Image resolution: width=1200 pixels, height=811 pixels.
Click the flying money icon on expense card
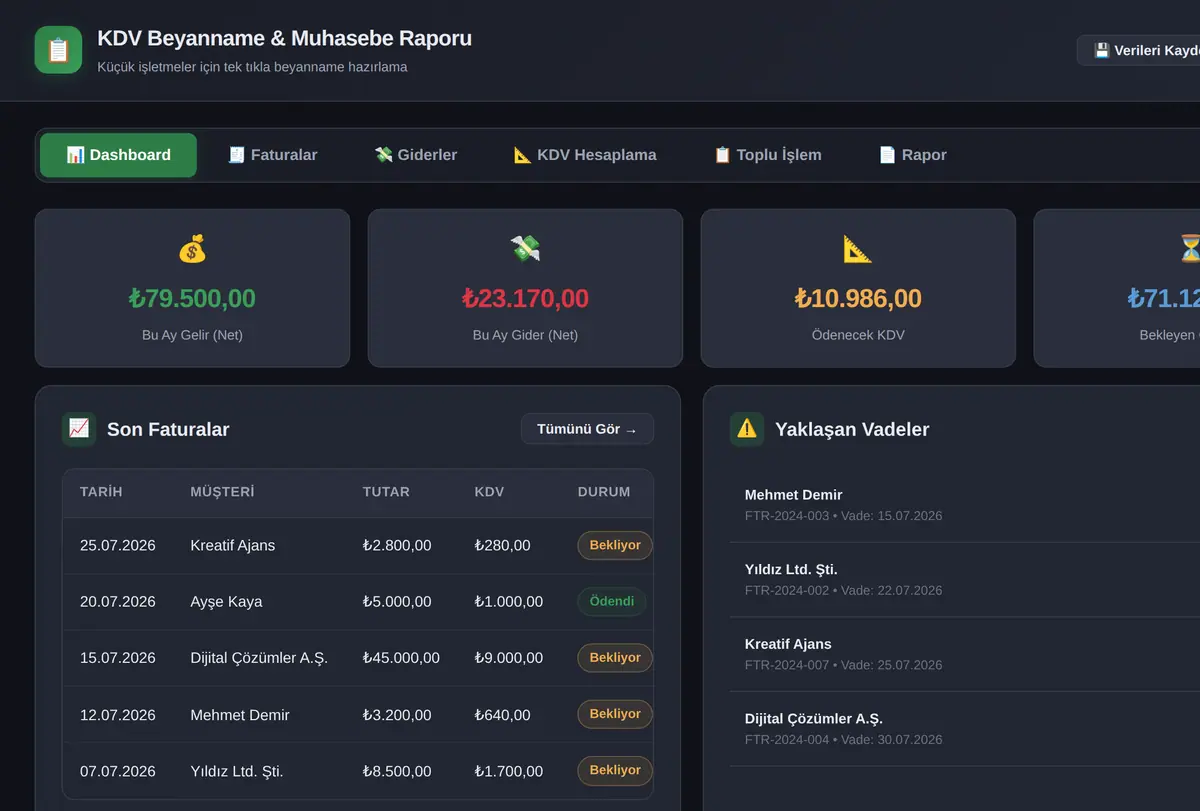click(525, 249)
